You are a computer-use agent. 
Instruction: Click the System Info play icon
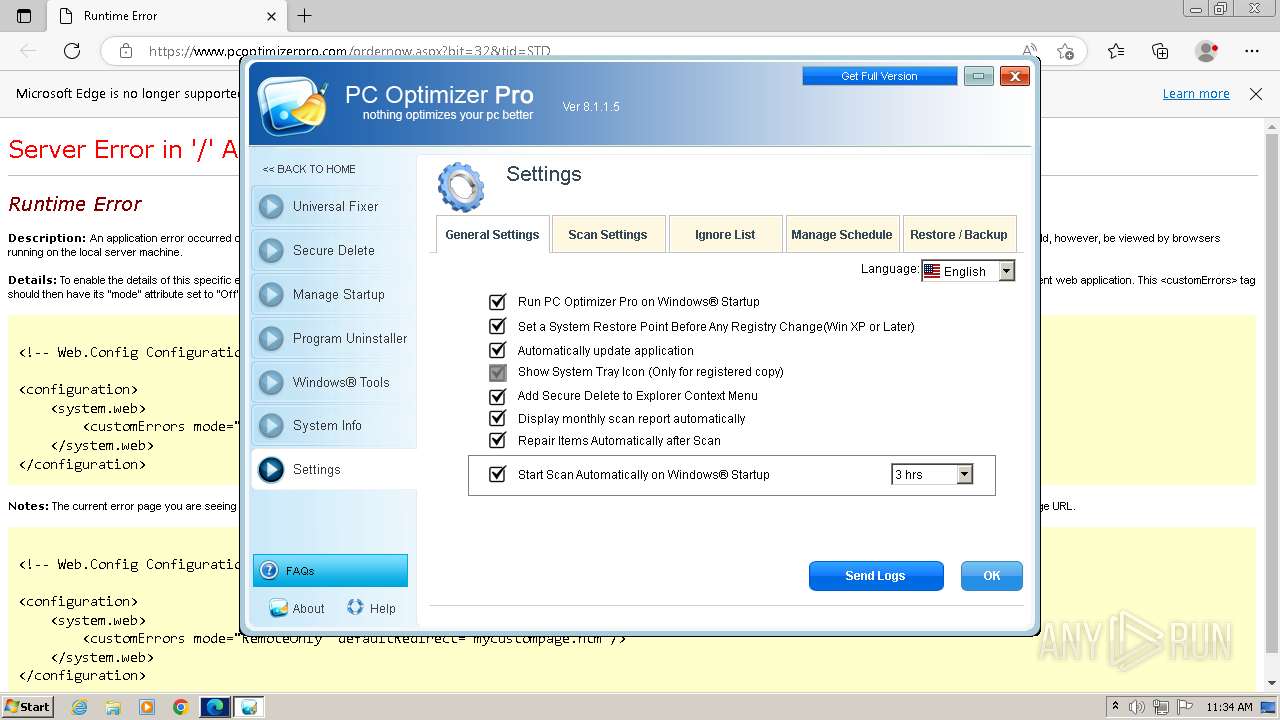(x=271, y=425)
